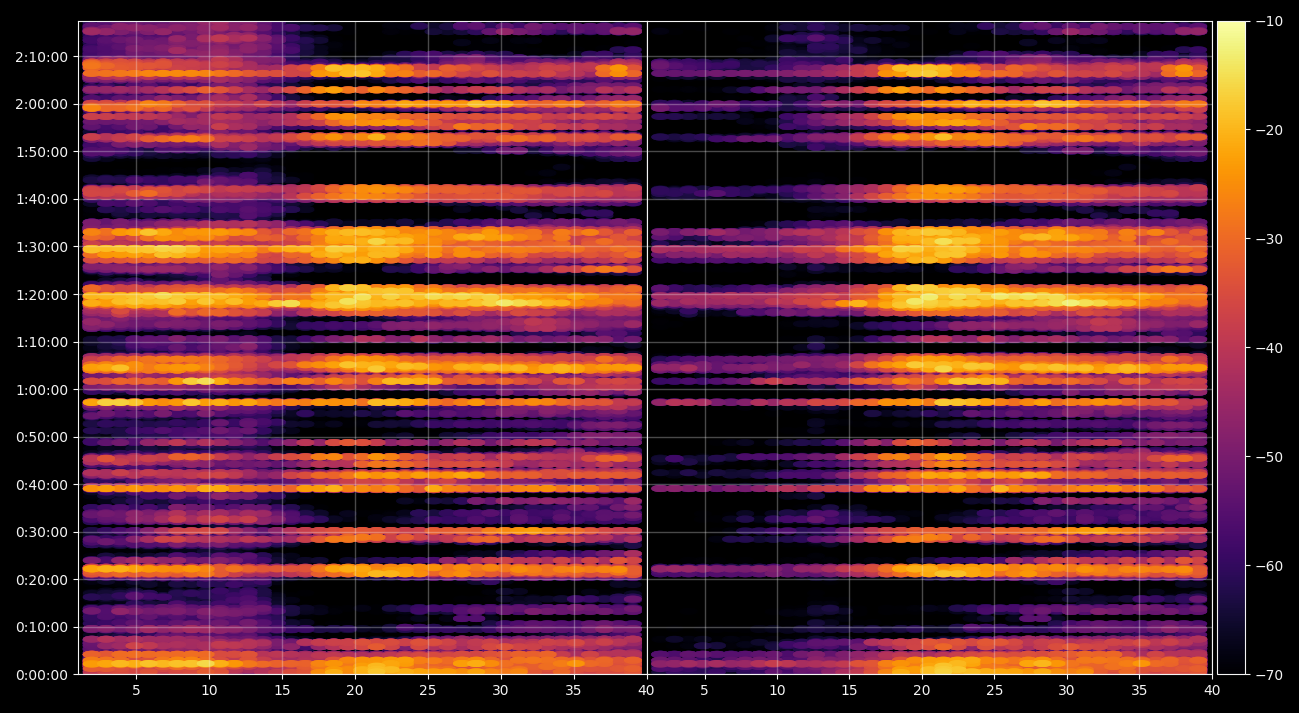Click the 0:50:00 time axis label

[x=41, y=437]
